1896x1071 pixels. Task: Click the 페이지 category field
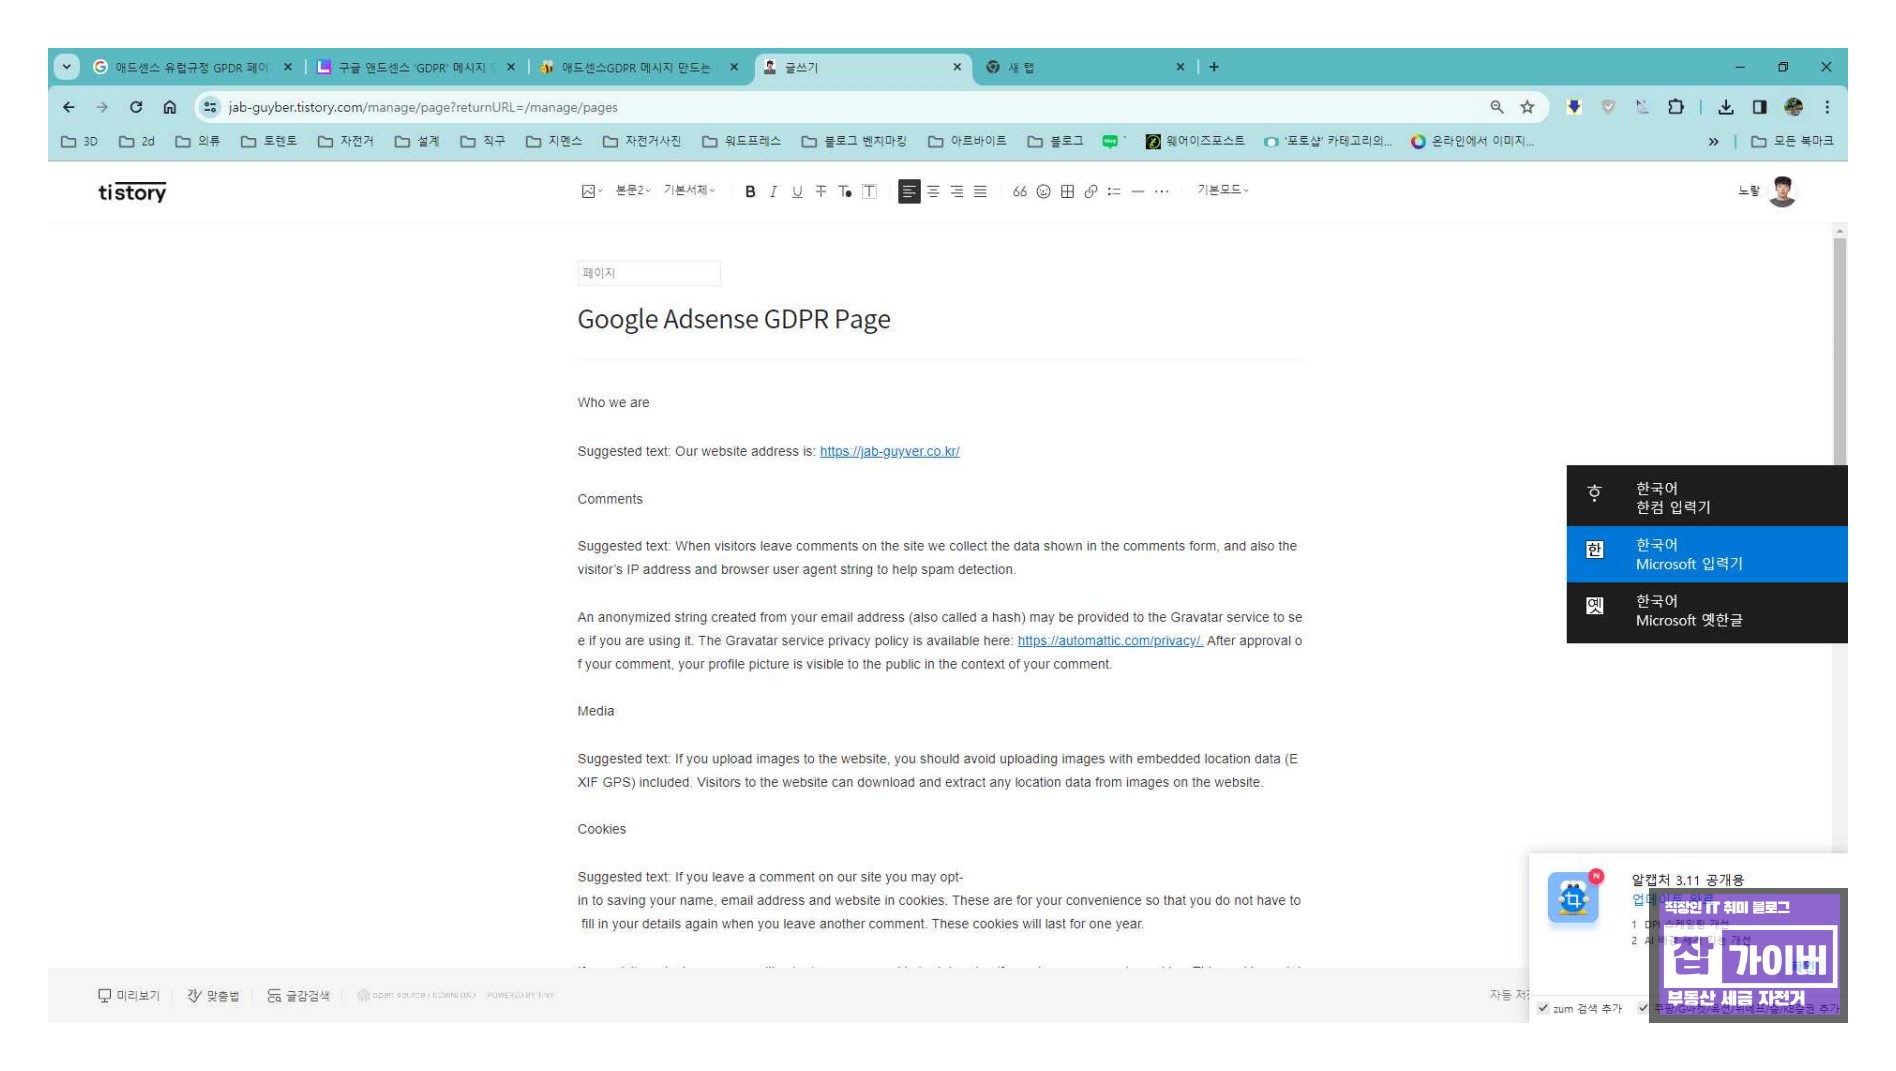click(x=649, y=273)
